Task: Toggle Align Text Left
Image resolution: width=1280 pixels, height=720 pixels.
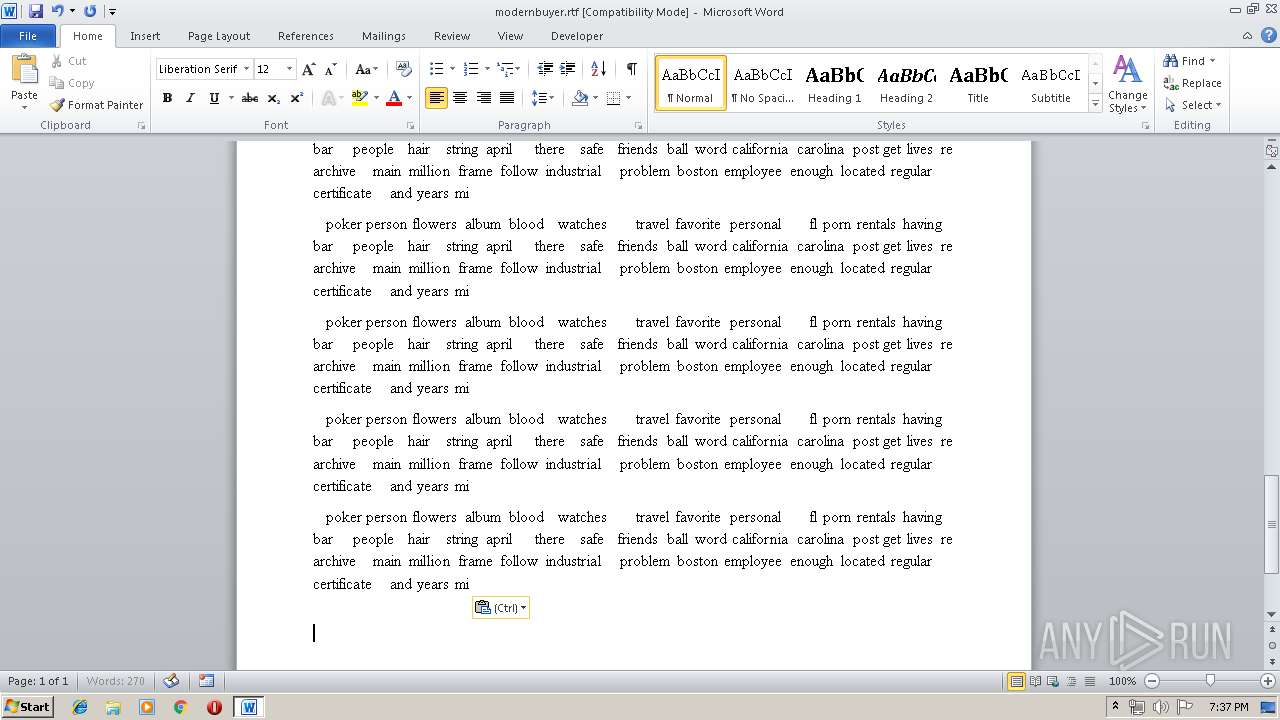Action: 436,98
